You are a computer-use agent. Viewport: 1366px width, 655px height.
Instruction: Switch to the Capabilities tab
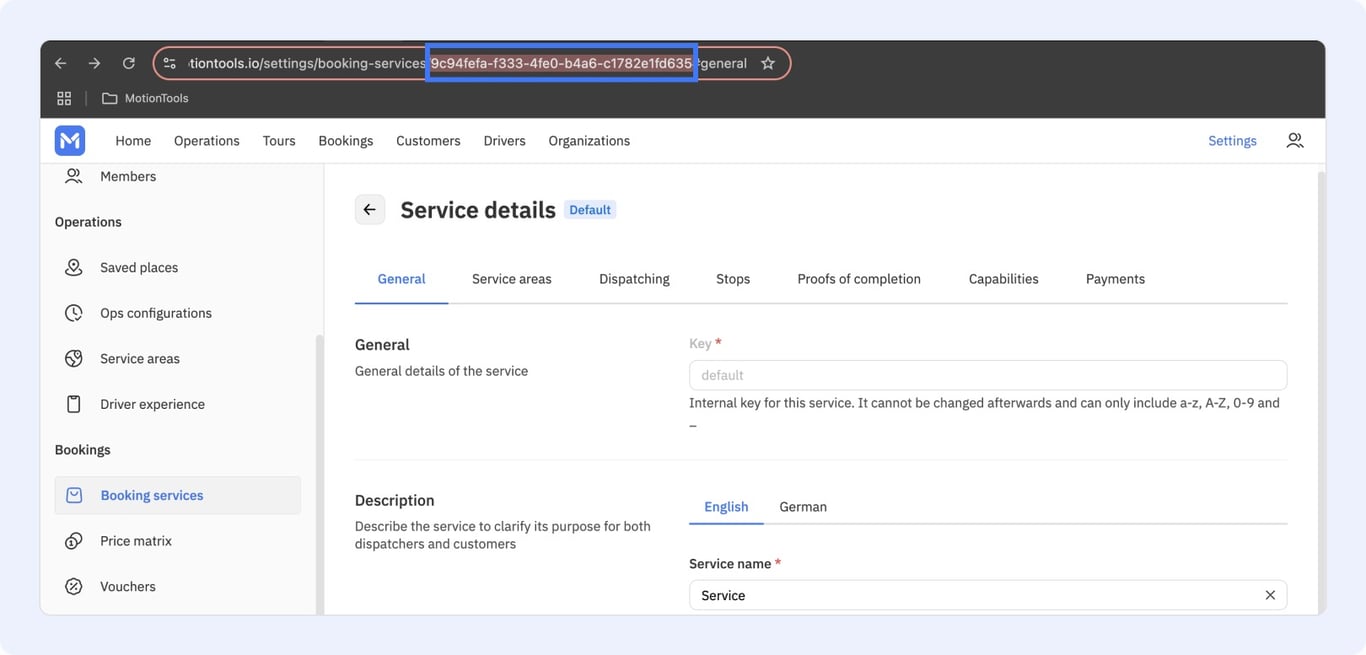(x=1003, y=279)
